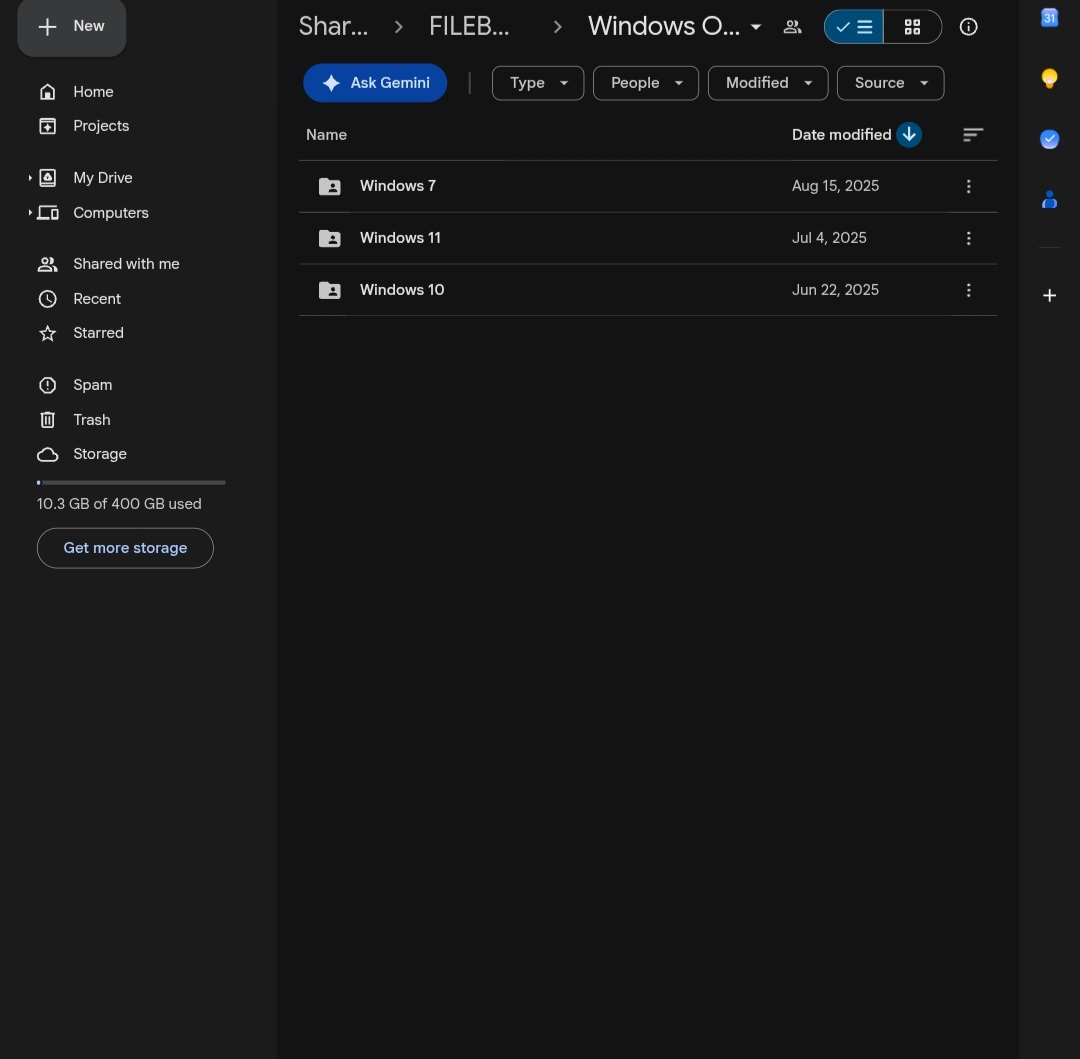This screenshot has width=1080, height=1059.
Task: Select the Windows 11 folder
Action: coord(648,238)
